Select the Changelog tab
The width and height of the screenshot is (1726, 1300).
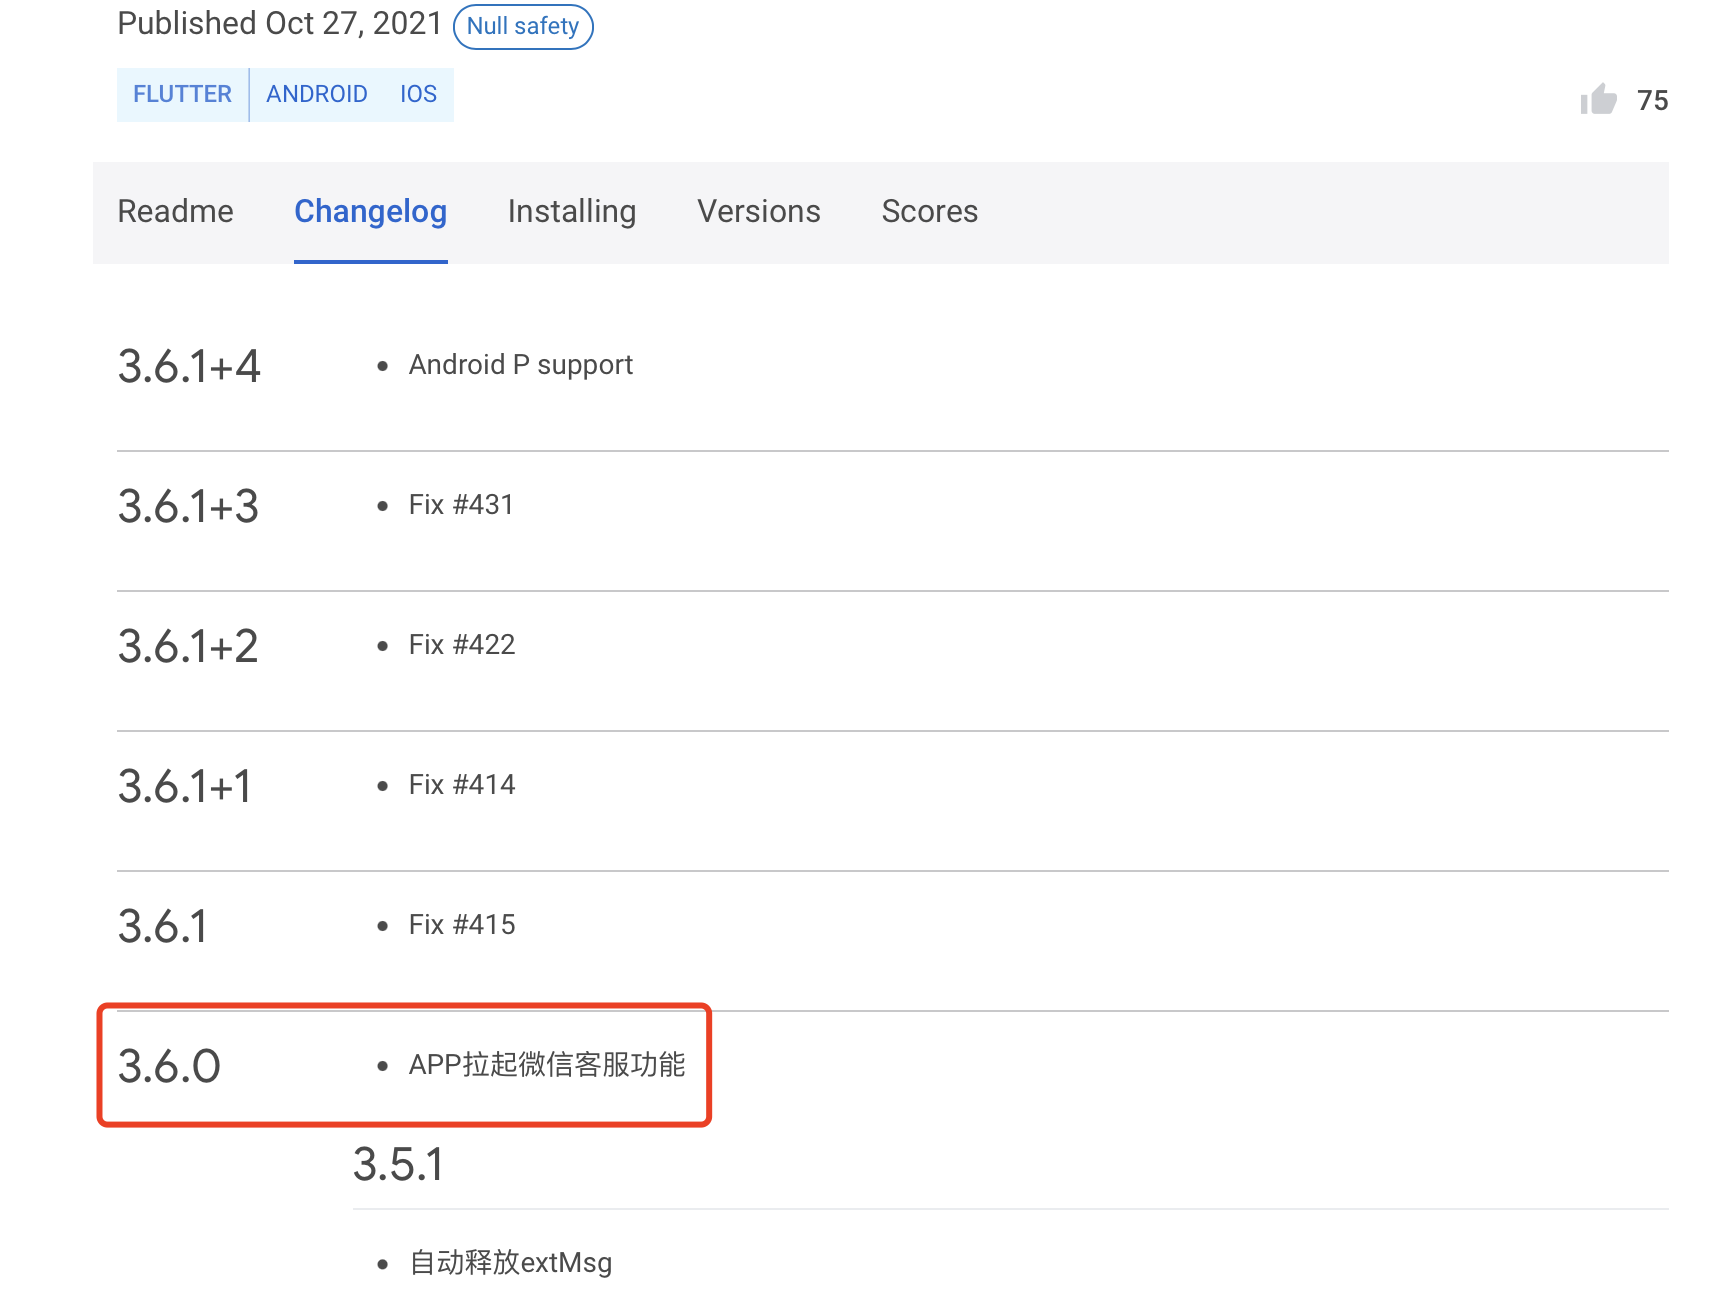pos(370,211)
